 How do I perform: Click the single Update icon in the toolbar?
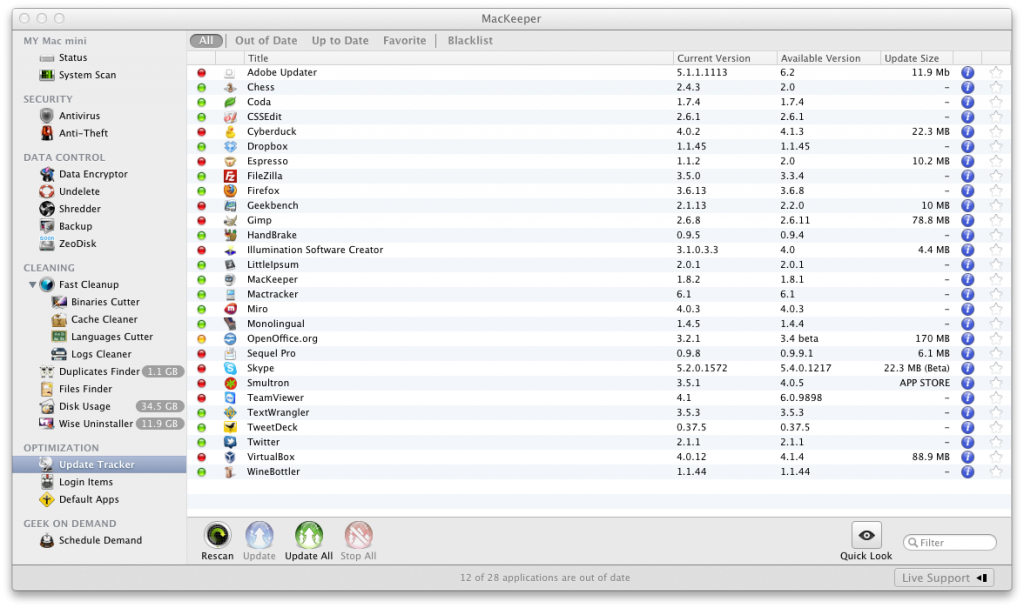[259, 535]
